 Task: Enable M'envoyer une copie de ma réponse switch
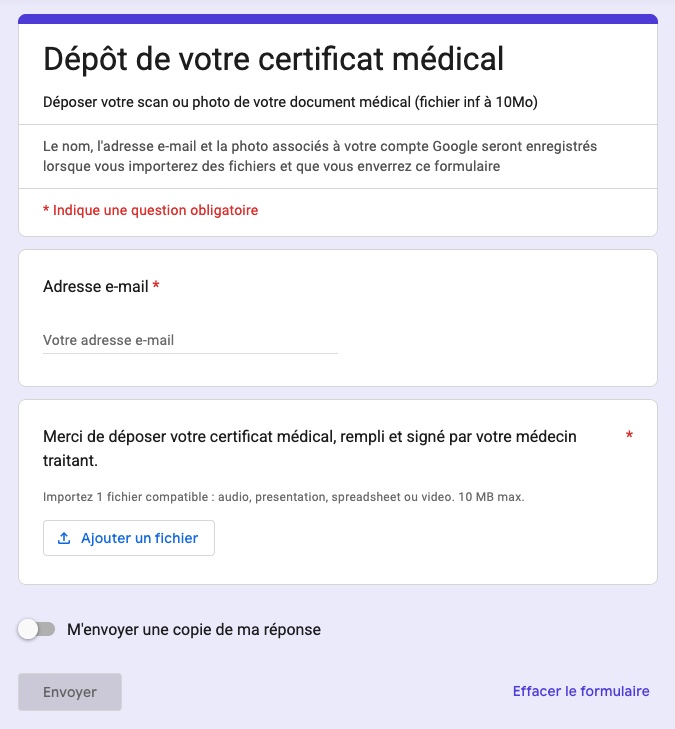[37, 629]
